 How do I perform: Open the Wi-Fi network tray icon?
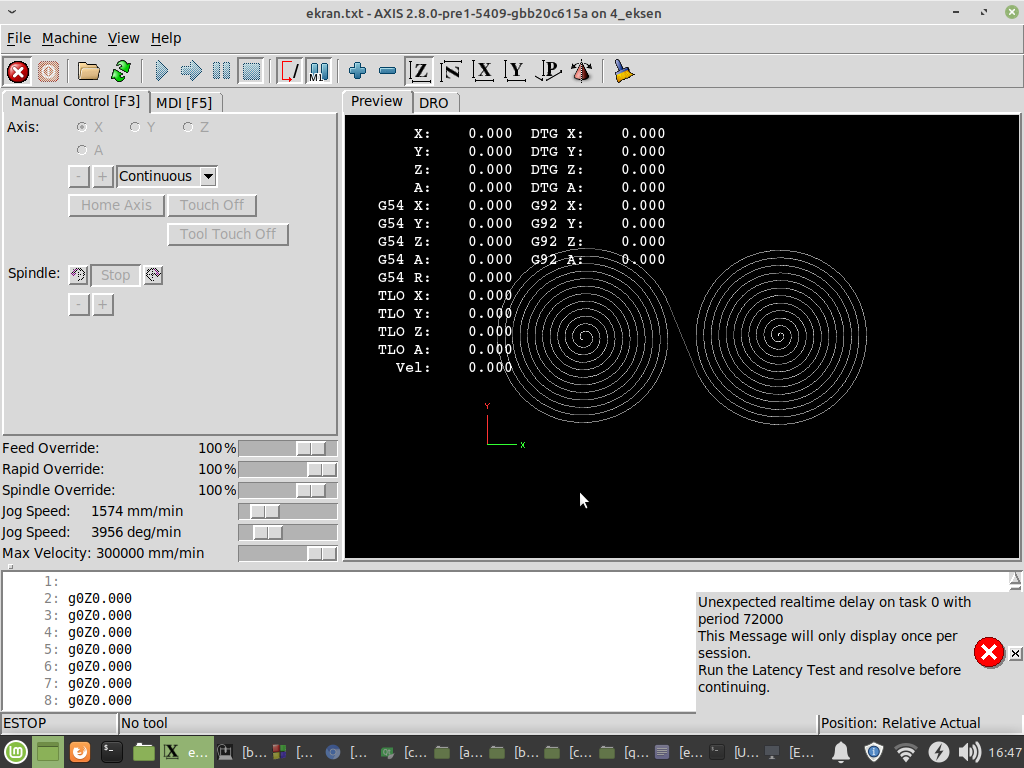(x=905, y=752)
